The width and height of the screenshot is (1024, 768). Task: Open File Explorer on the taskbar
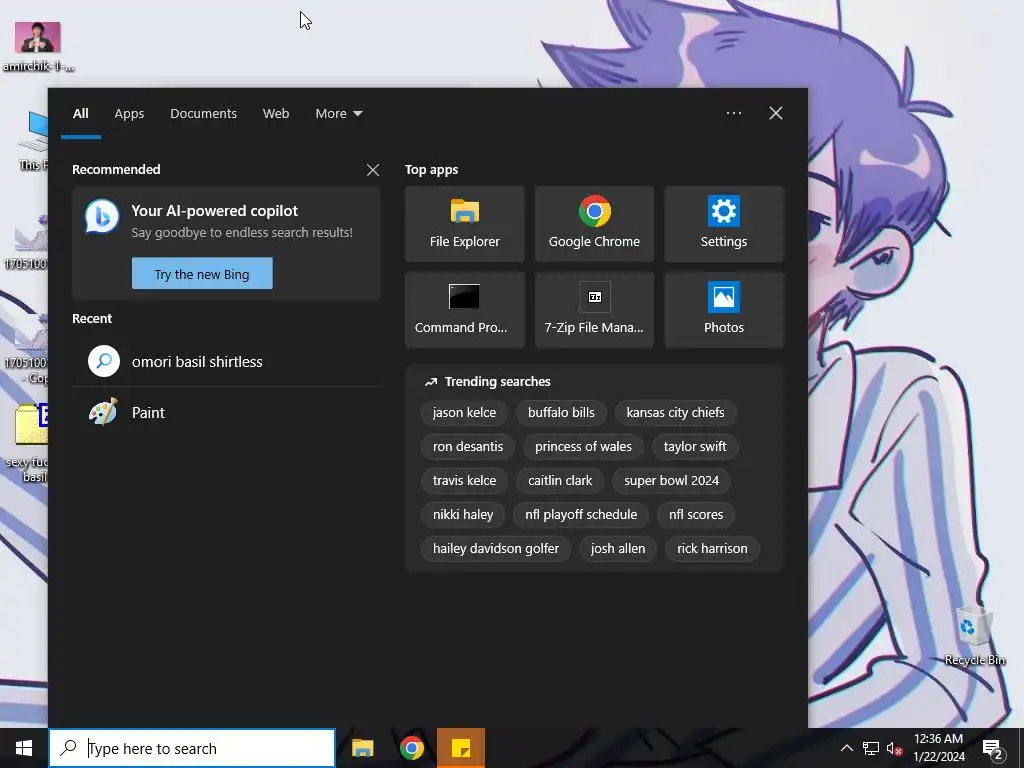pyautogui.click(x=362, y=748)
